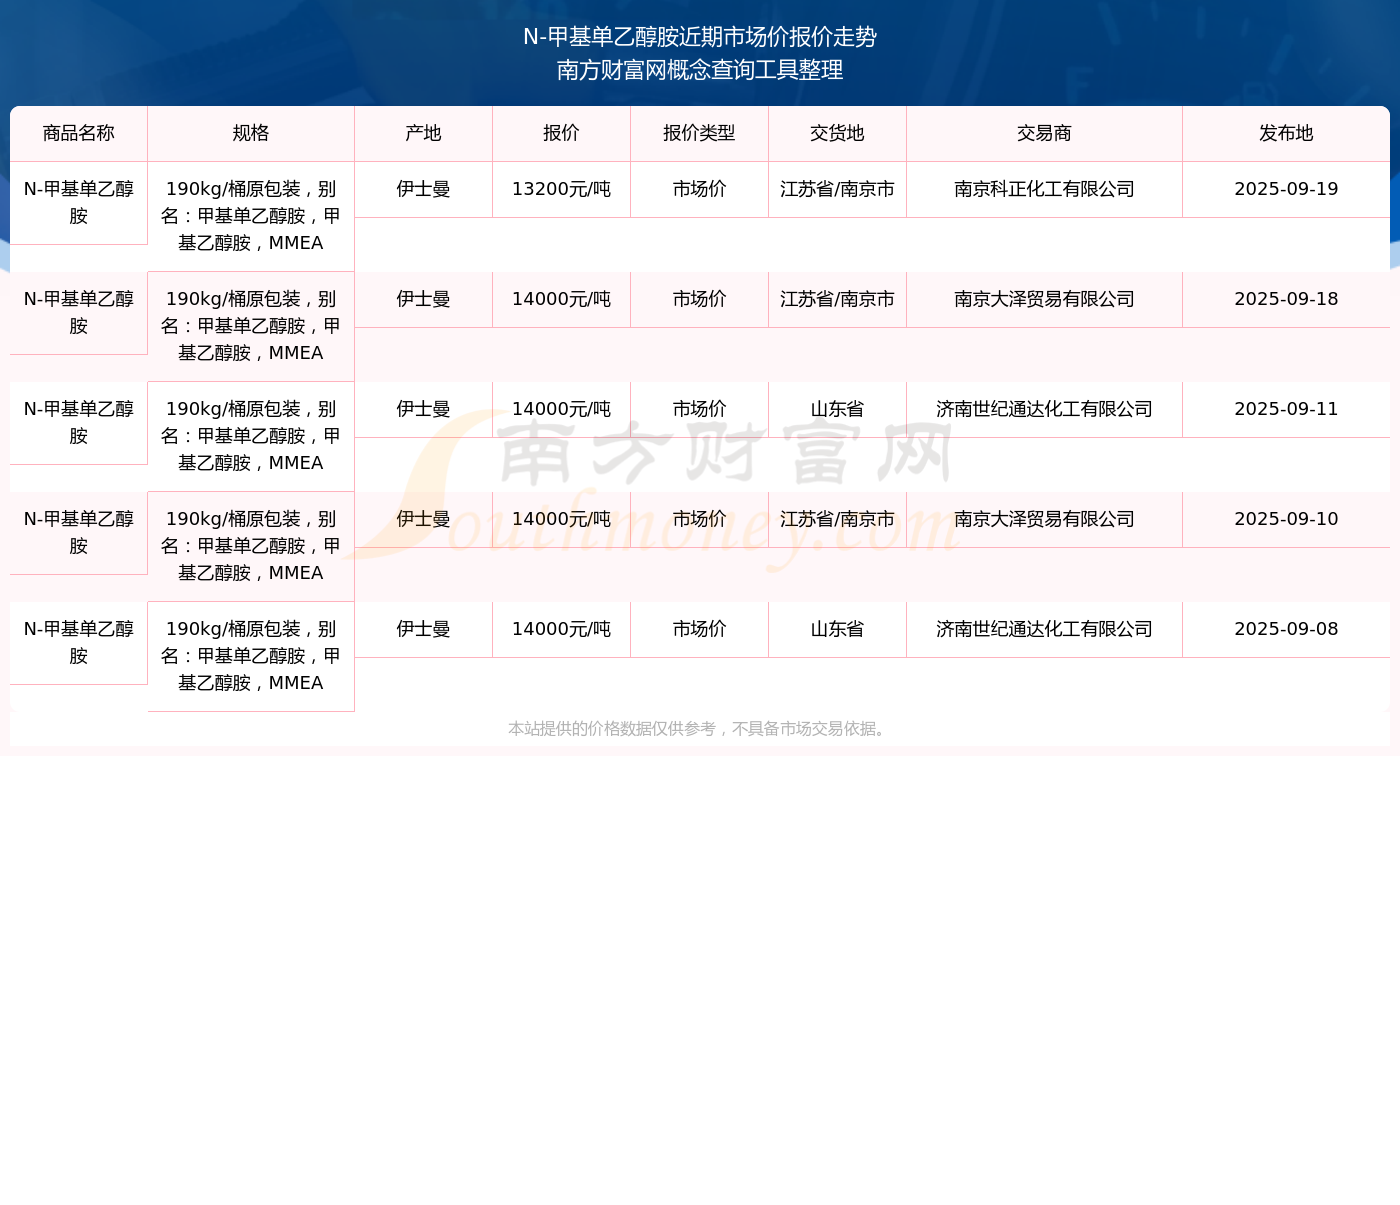Viewport: 1400px width, 1205px height.
Task: Click the 190kg/桶原包装 spec in 2025-09-18 row
Action: (251, 326)
